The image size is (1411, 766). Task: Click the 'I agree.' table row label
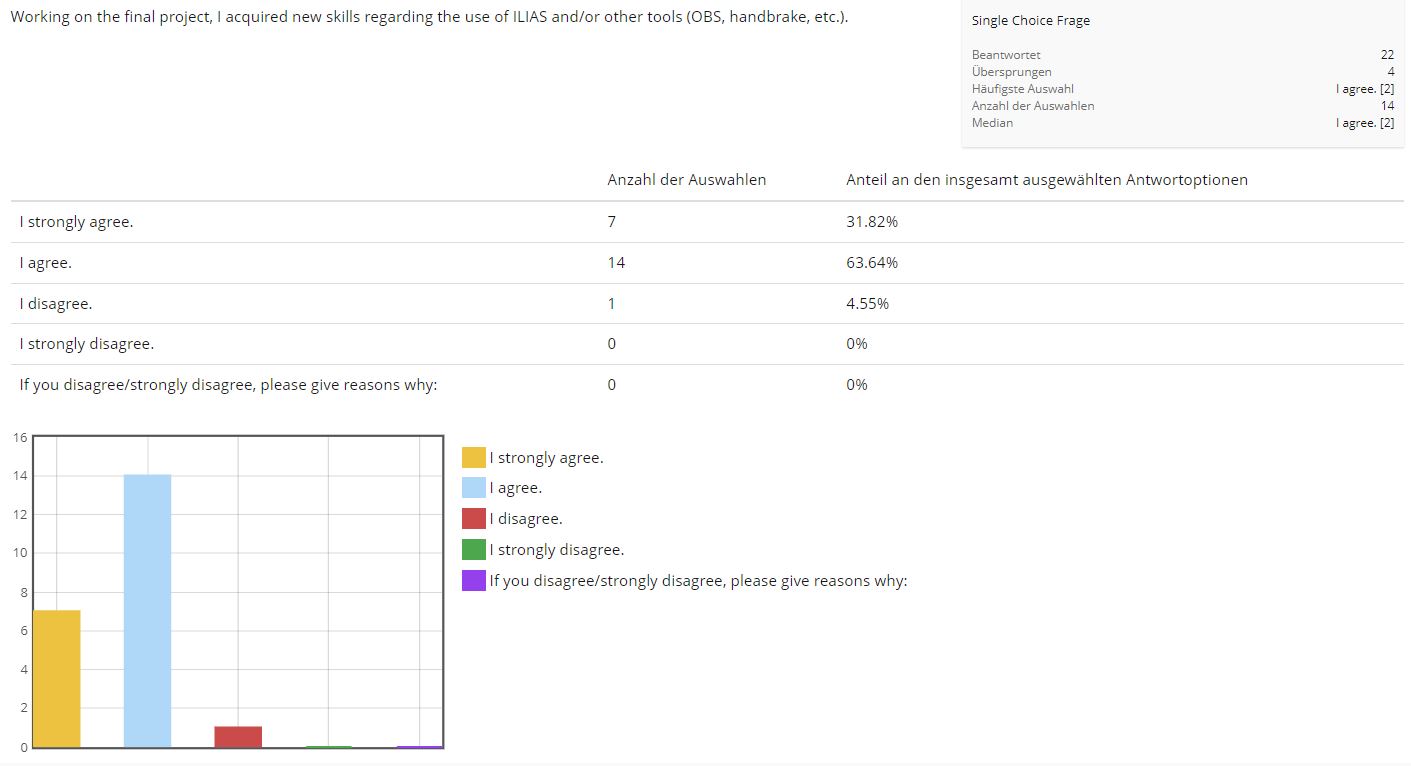pos(46,263)
